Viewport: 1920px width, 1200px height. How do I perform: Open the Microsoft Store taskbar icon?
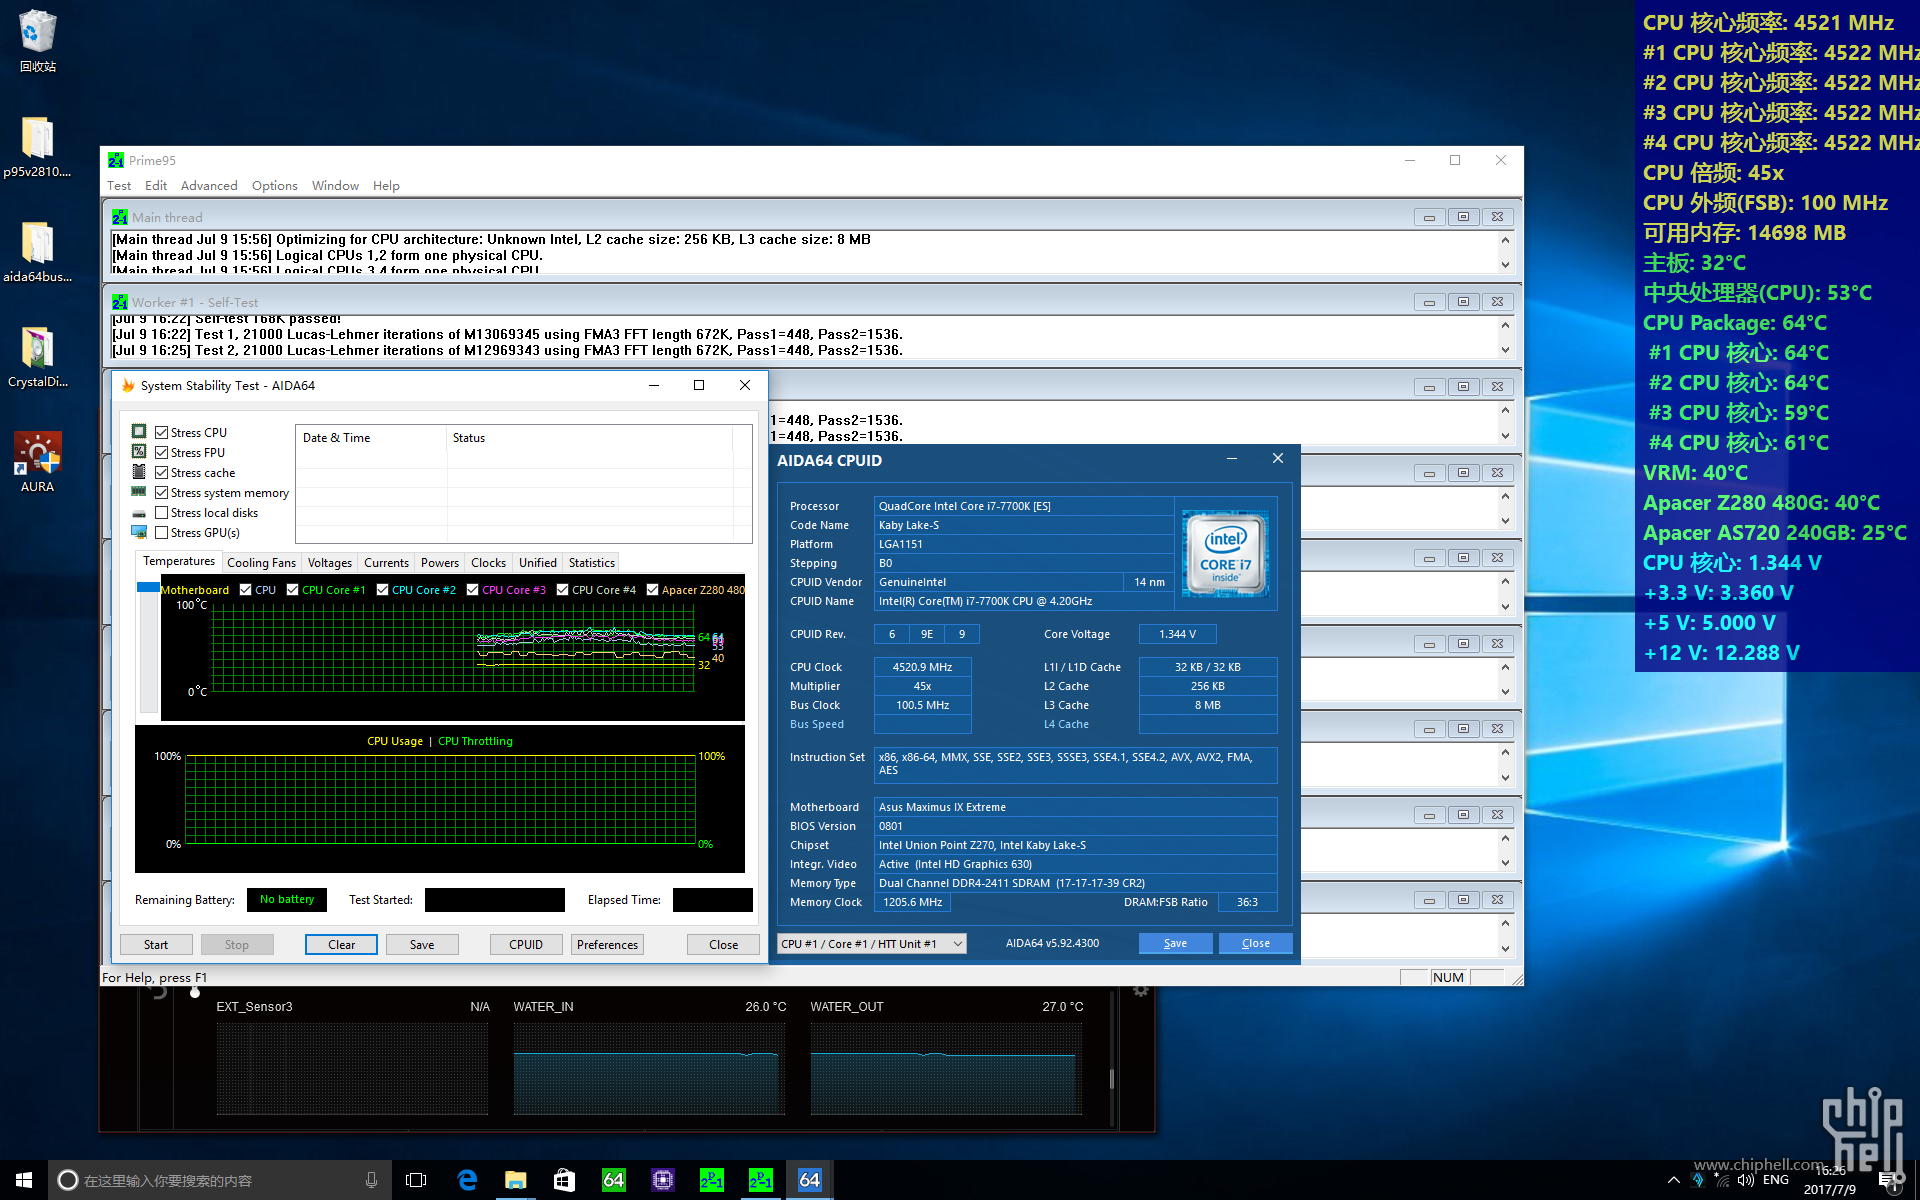(x=564, y=1180)
